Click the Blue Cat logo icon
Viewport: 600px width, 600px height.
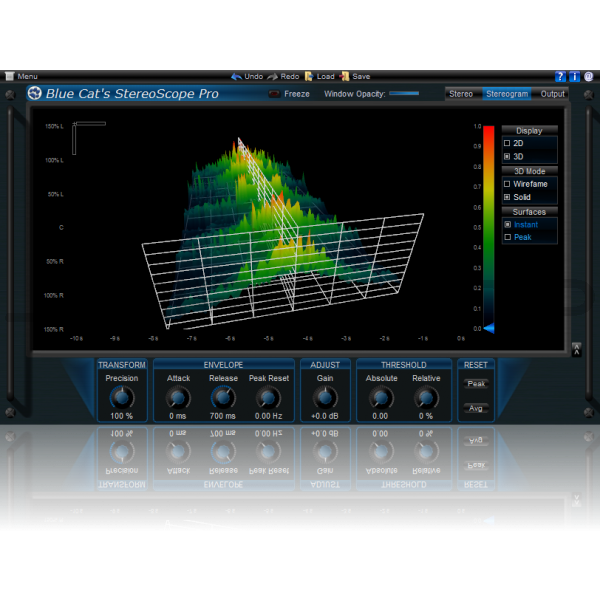point(35,94)
